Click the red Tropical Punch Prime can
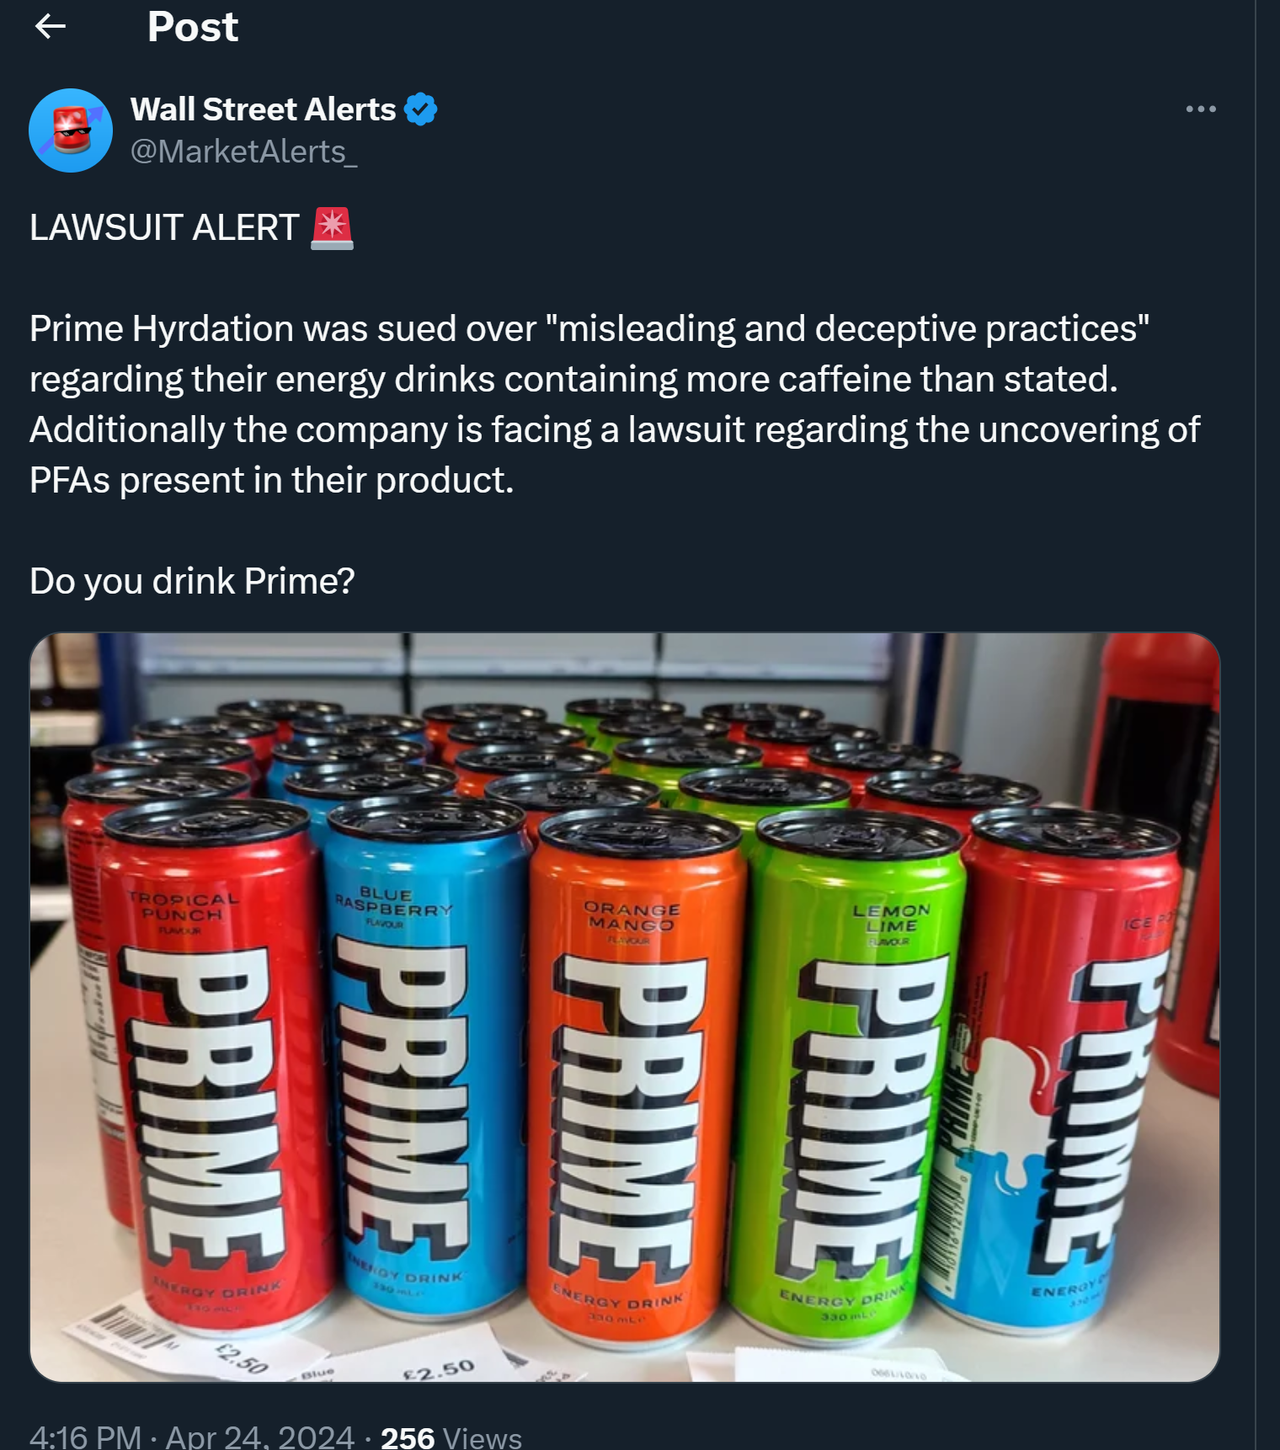This screenshot has width=1280, height=1450. click(x=215, y=1065)
